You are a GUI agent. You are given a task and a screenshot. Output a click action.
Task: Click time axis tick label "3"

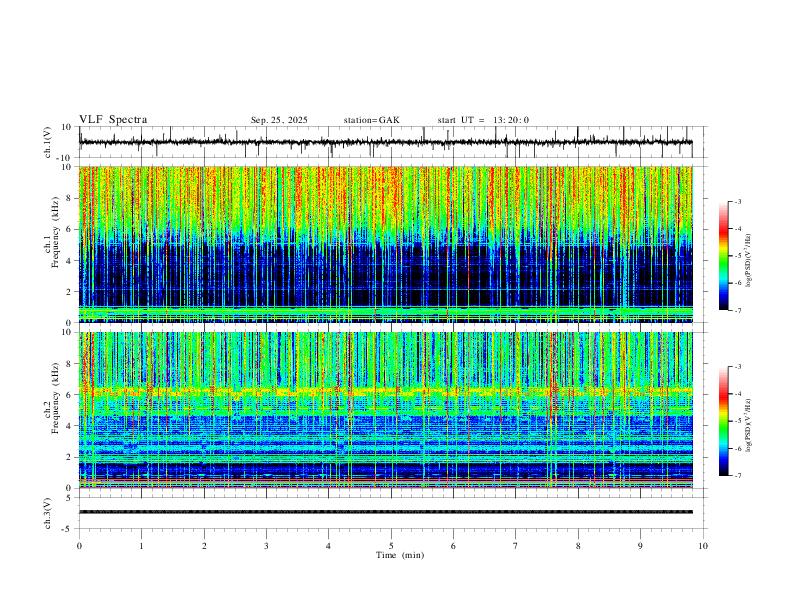[266, 546]
